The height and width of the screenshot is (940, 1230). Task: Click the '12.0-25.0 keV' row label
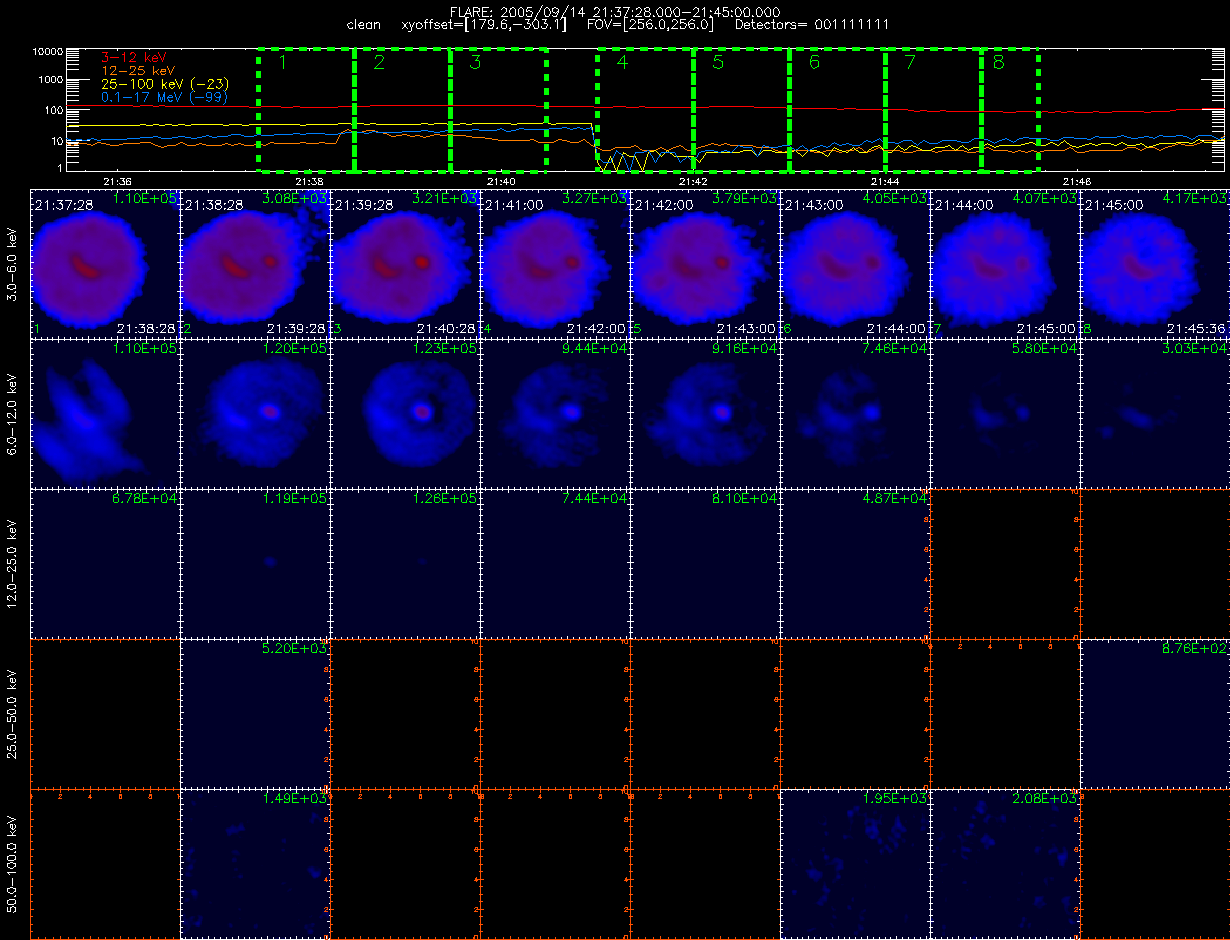tap(13, 563)
